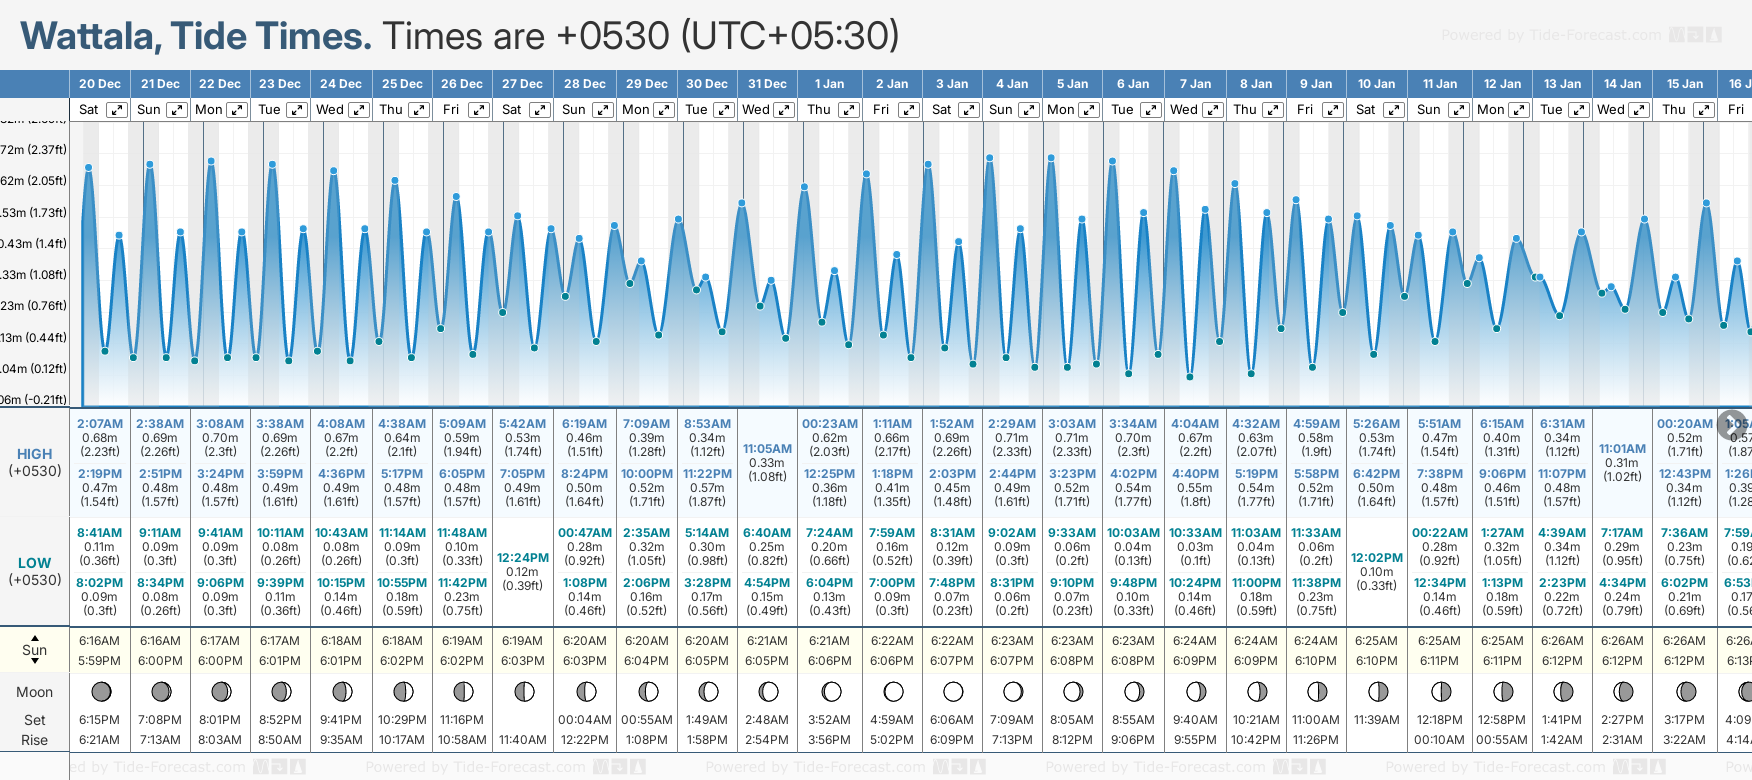Click the expand icon beside Sun 4 Jan
Screen dimensions: 1752x780
(x=1028, y=110)
